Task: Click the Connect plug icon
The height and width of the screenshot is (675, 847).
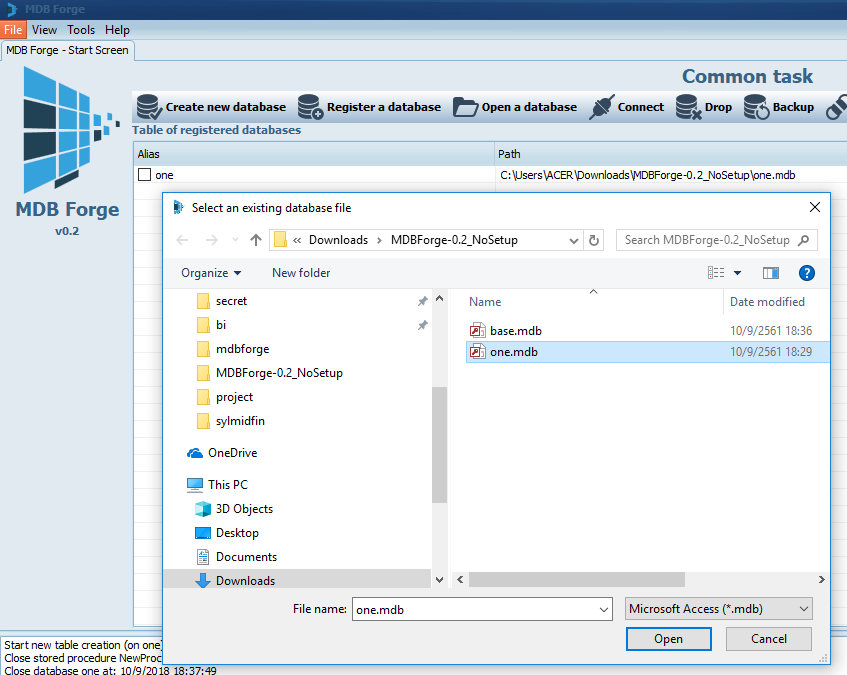Action: pyautogui.click(x=602, y=107)
